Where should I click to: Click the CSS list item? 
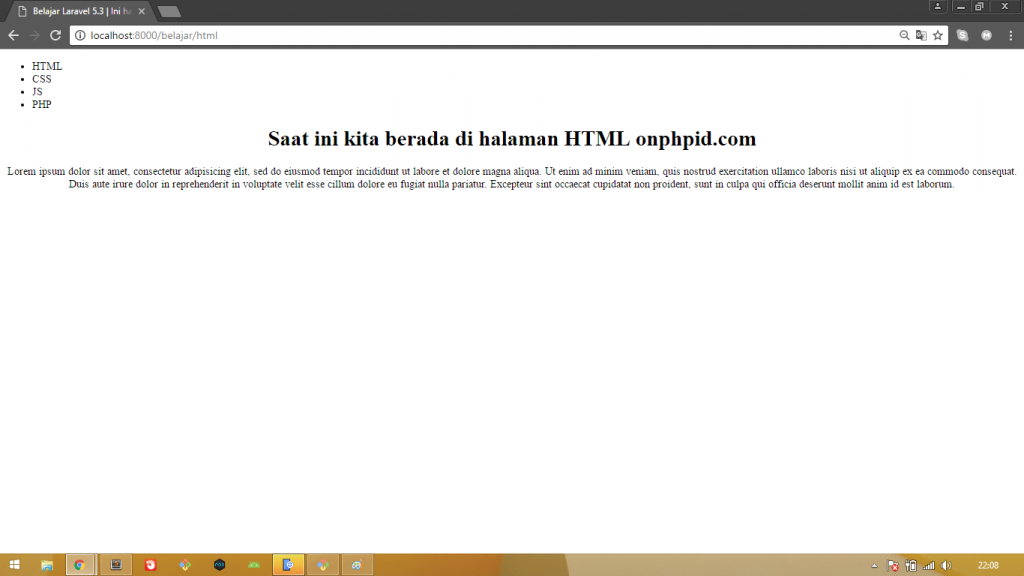coord(42,79)
